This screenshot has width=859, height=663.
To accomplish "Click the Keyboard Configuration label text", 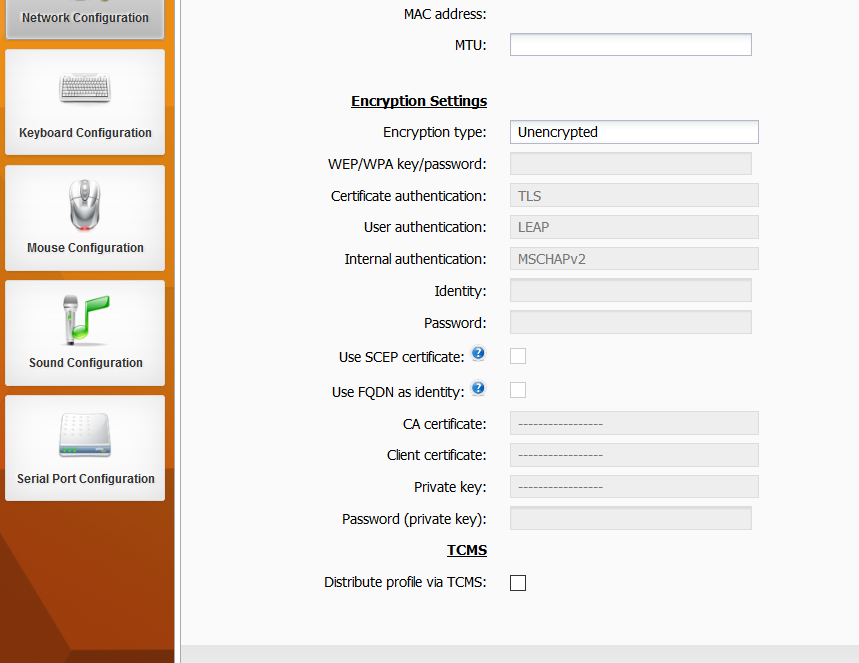I will click(x=85, y=133).
